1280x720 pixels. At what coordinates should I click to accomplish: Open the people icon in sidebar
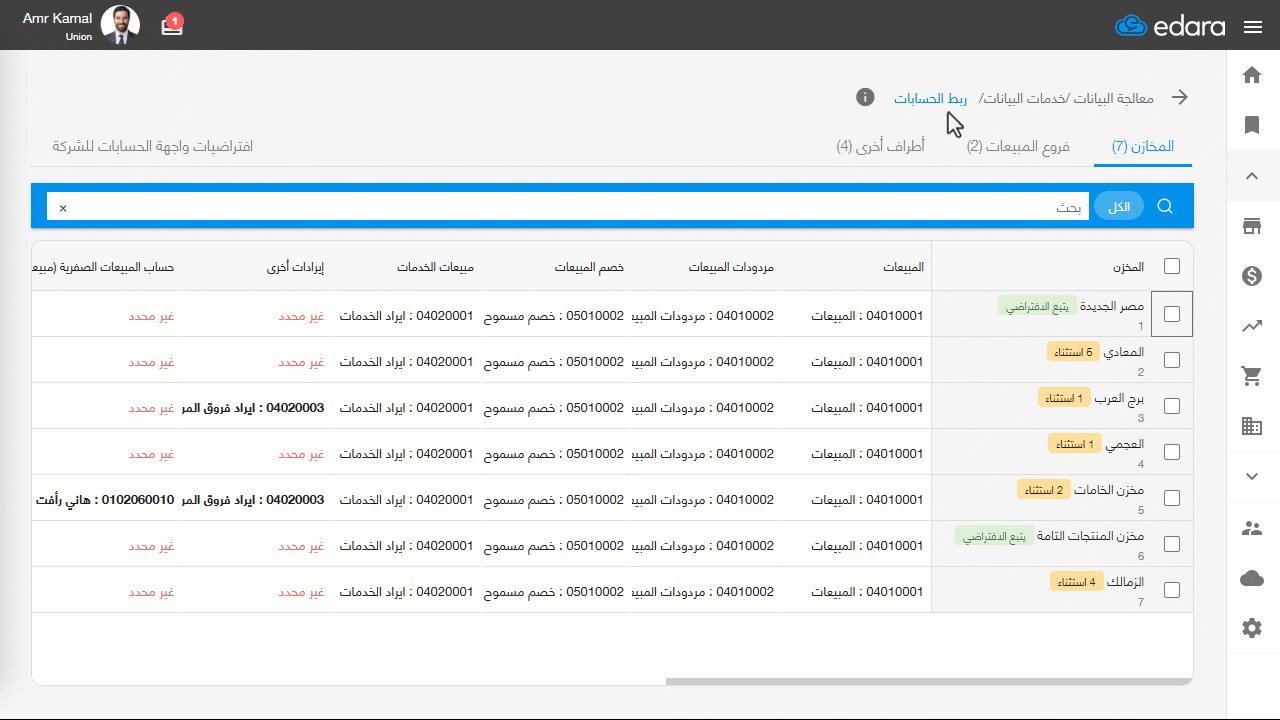click(x=1252, y=528)
